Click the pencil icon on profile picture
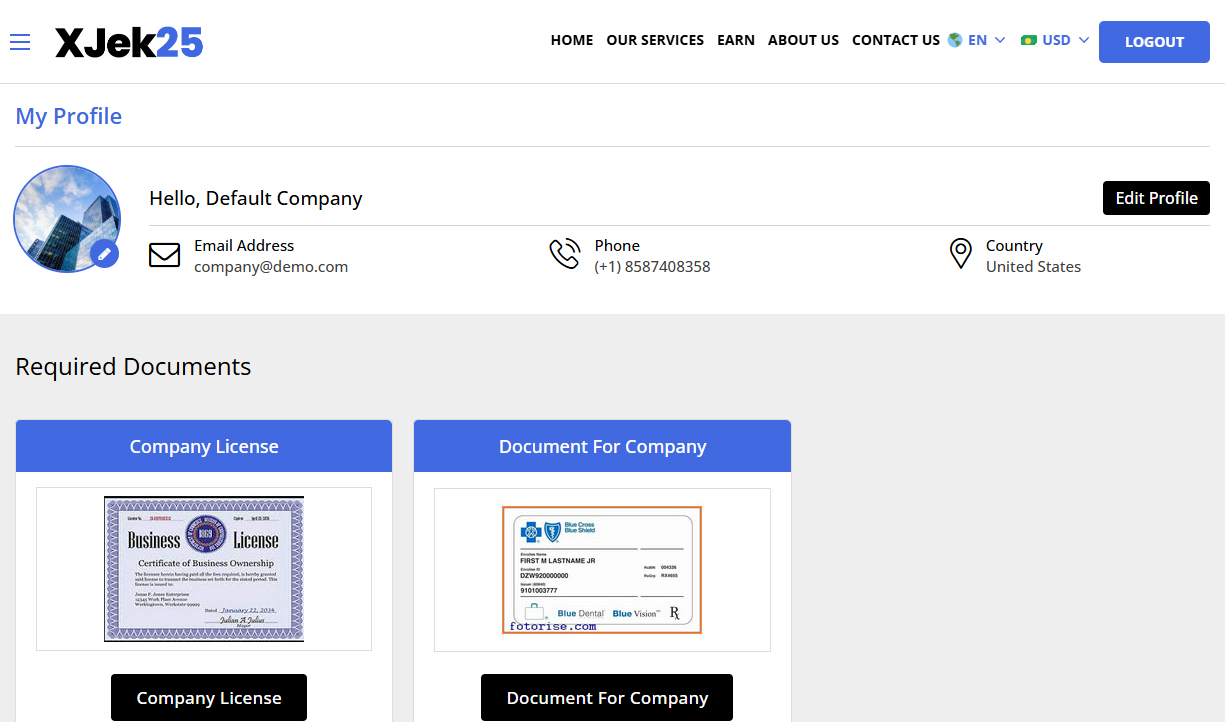 tap(104, 255)
